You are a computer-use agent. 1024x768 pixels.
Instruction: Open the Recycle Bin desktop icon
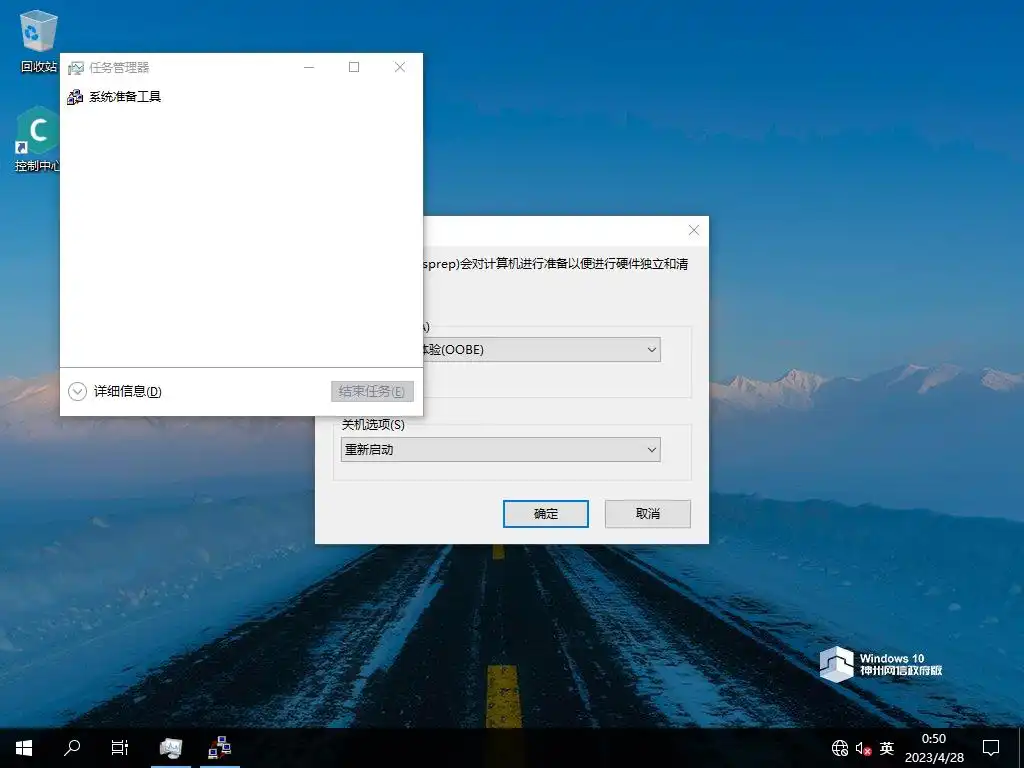coord(39,40)
